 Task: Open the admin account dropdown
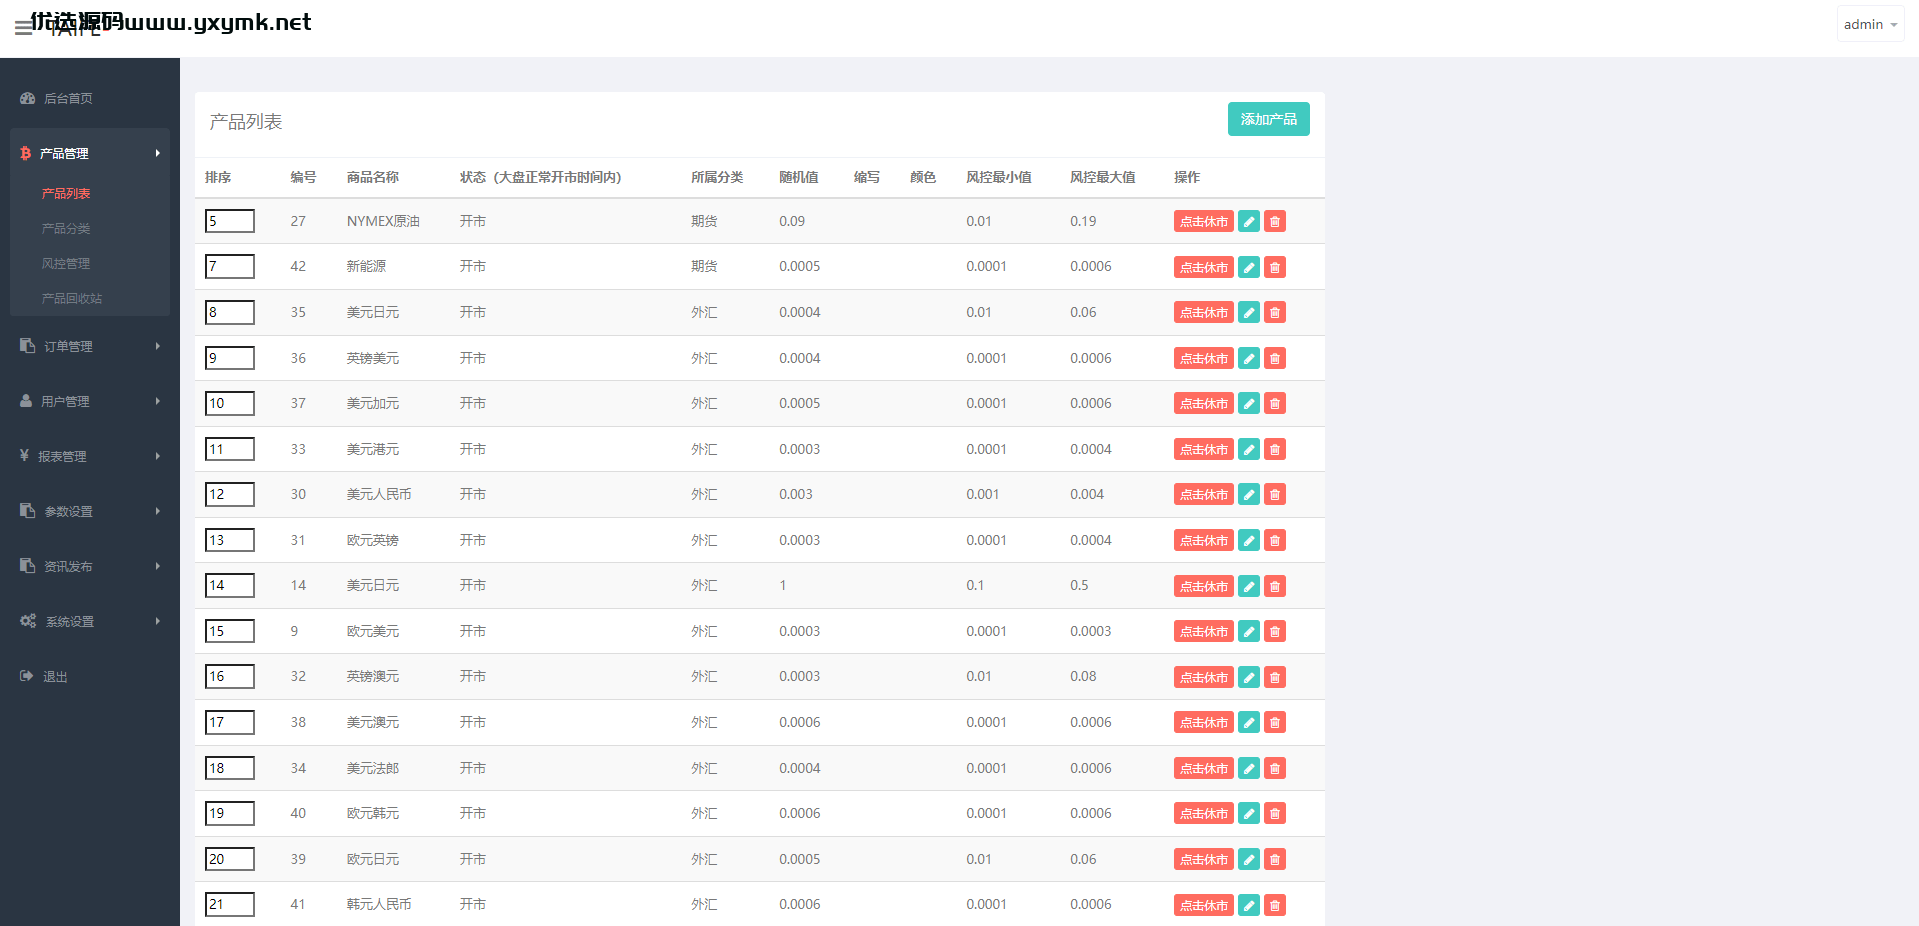[1870, 24]
